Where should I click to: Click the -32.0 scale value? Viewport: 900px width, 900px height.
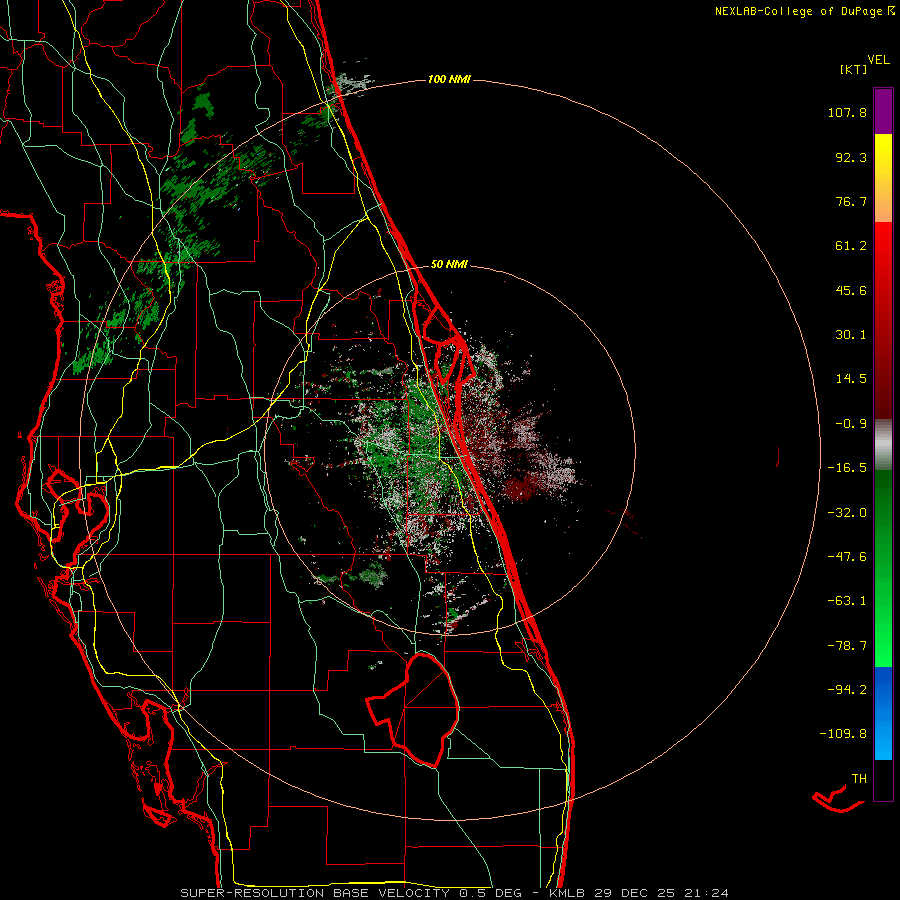847,513
